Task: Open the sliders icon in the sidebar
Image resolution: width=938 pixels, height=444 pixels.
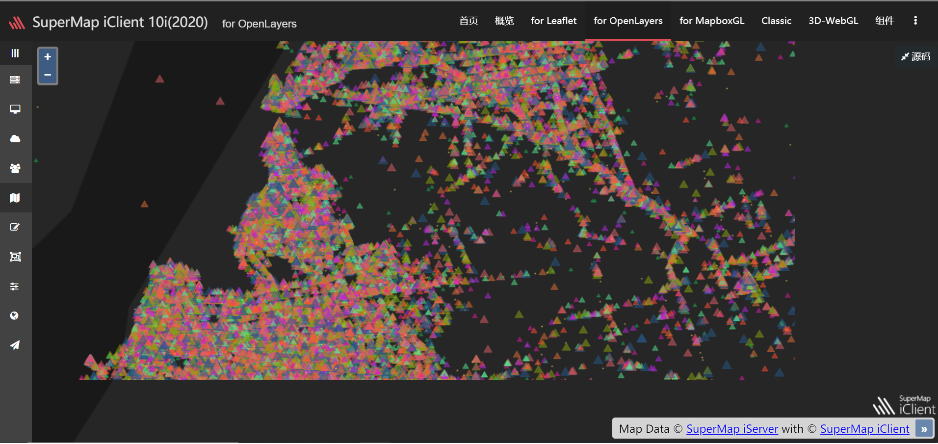Action: [16, 287]
